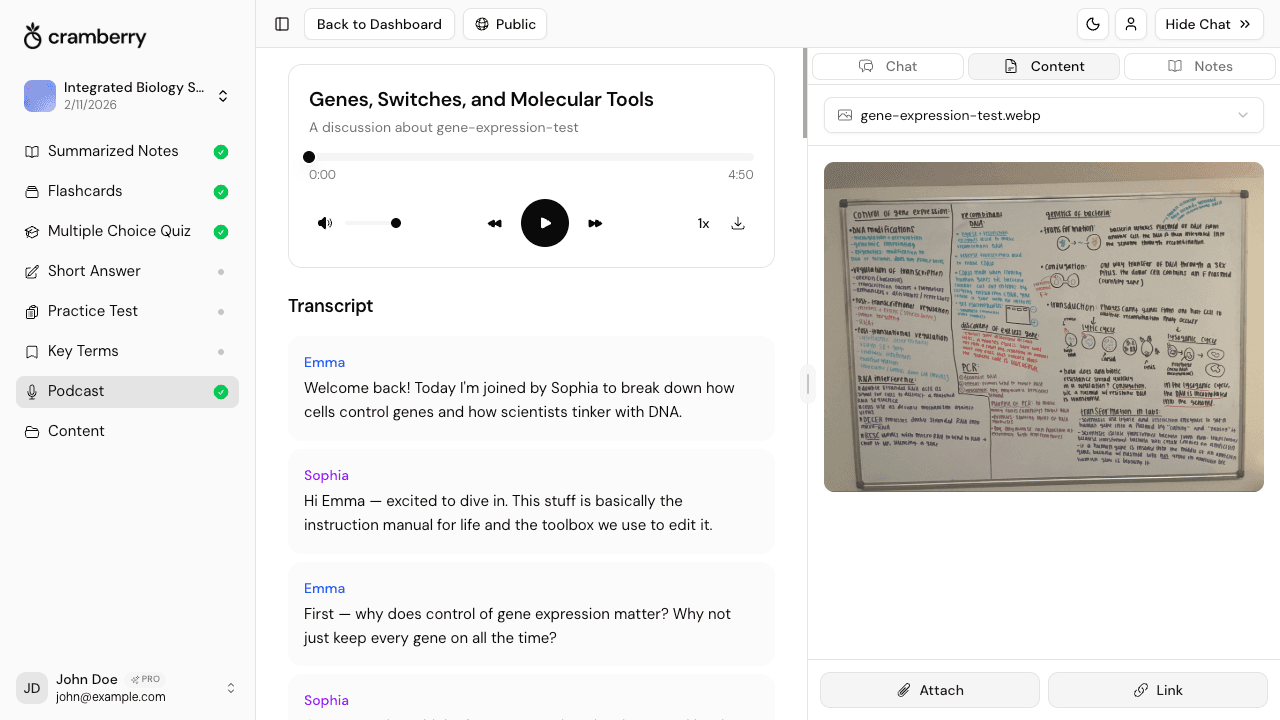The width and height of the screenshot is (1280, 720).
Task: Toggle dark mode with the moon icon
Action: [x=1093, y=24]
